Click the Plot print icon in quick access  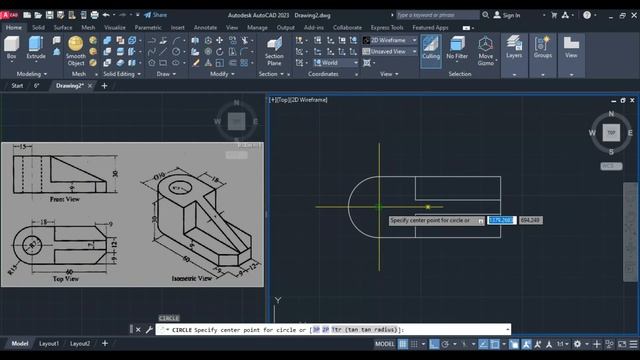tap(94, 15)
